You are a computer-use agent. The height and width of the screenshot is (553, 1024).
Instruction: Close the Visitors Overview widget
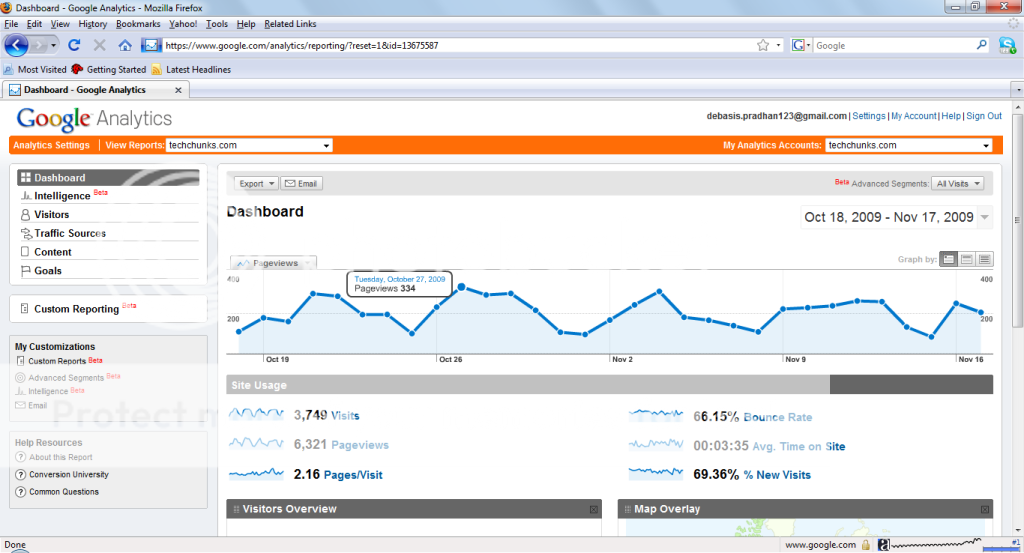click(x=594, y=509)
